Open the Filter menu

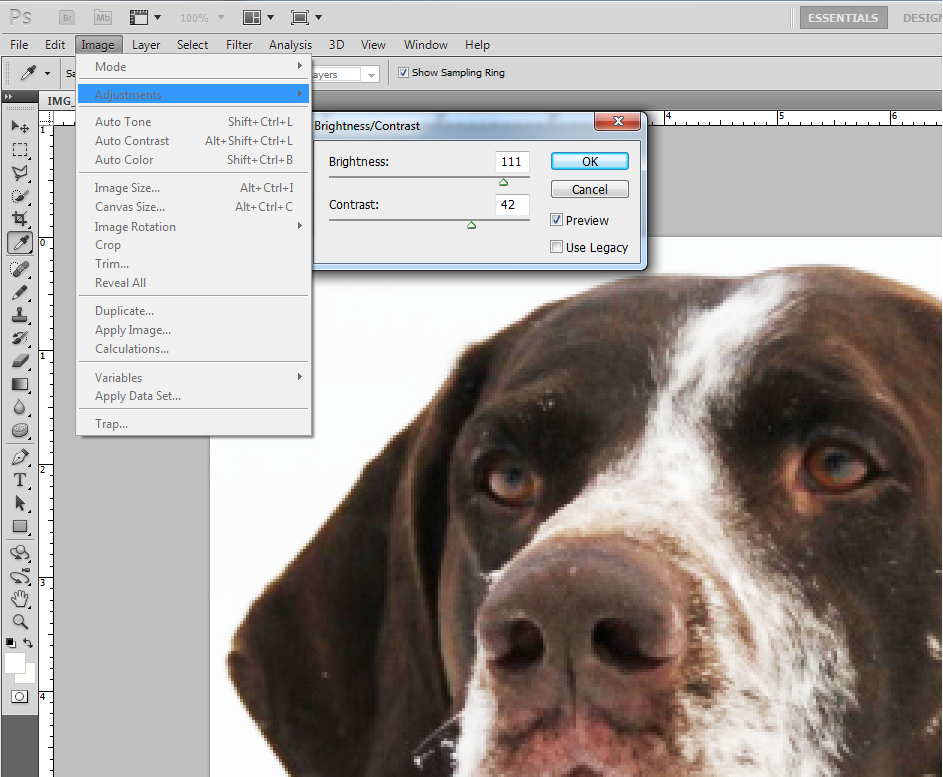pyautogui.click(x=239, y=45)
